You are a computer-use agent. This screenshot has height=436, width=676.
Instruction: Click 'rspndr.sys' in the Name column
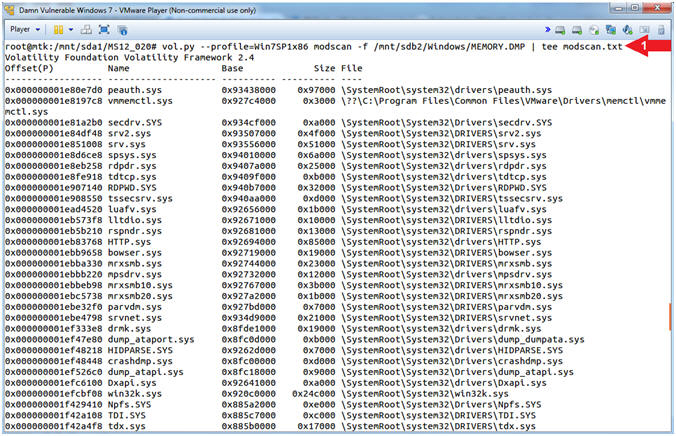pos(135,231)
